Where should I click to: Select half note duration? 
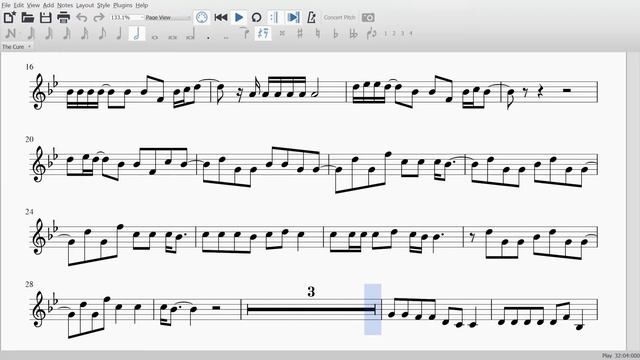pos(137,33)
